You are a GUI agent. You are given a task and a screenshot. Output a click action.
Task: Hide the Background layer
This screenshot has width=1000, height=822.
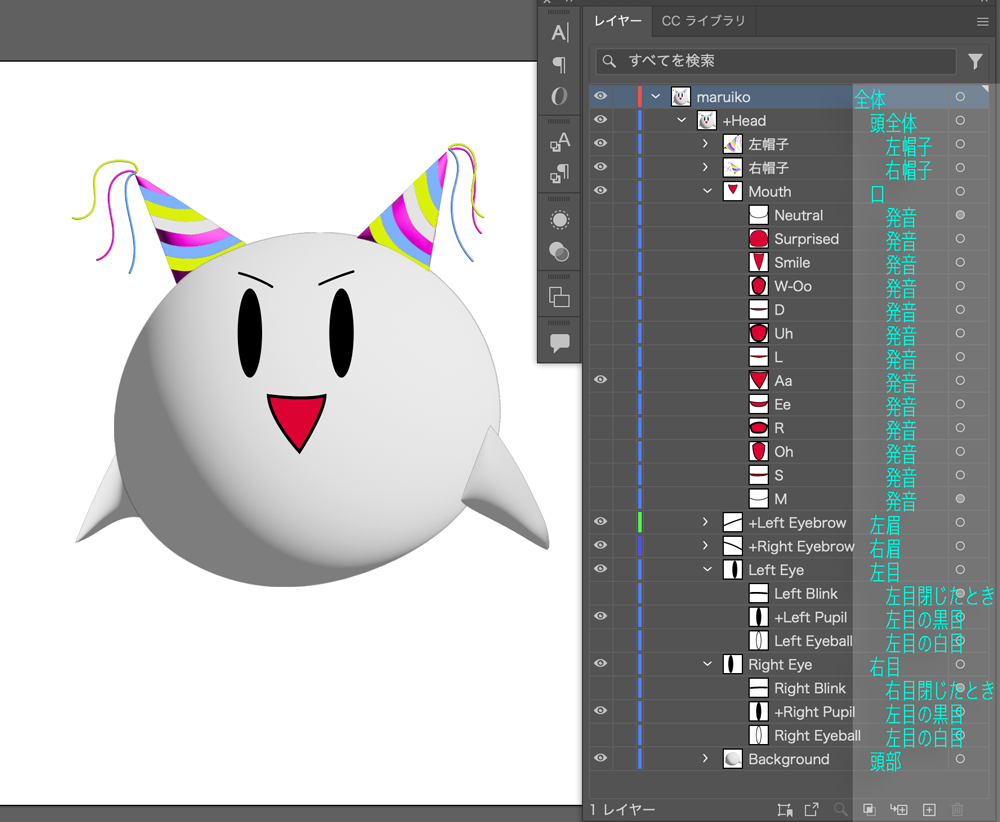tap(600, 759)
